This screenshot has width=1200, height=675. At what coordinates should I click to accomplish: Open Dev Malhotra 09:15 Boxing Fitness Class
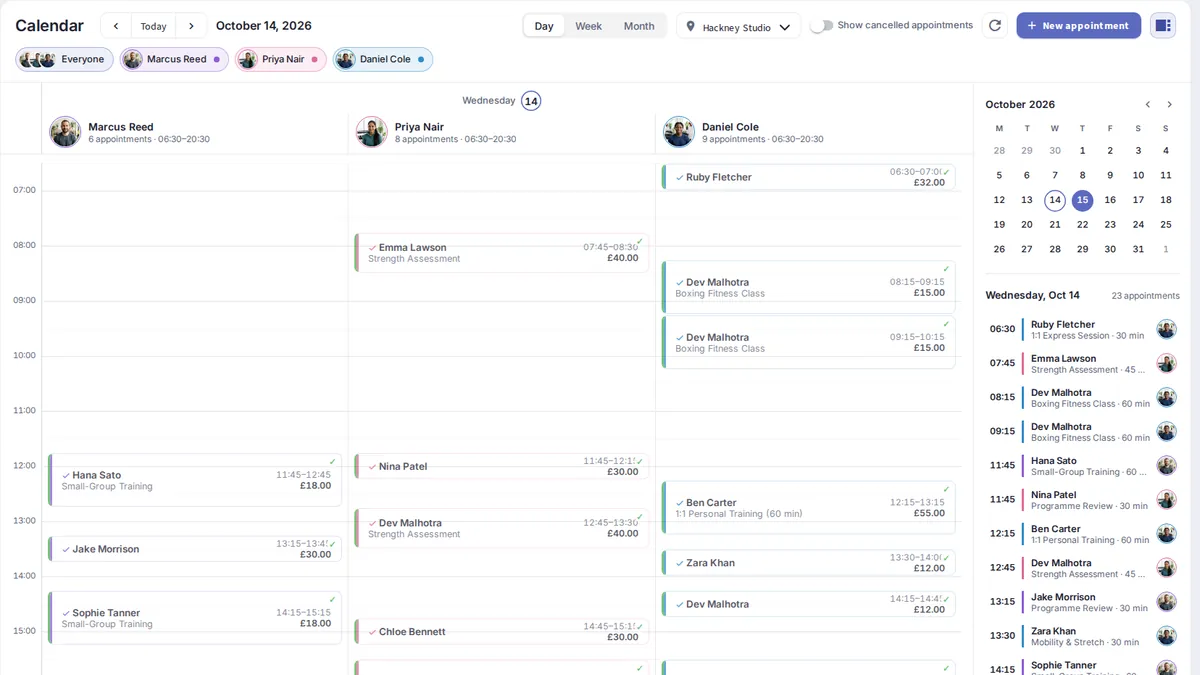coord(808,342)
